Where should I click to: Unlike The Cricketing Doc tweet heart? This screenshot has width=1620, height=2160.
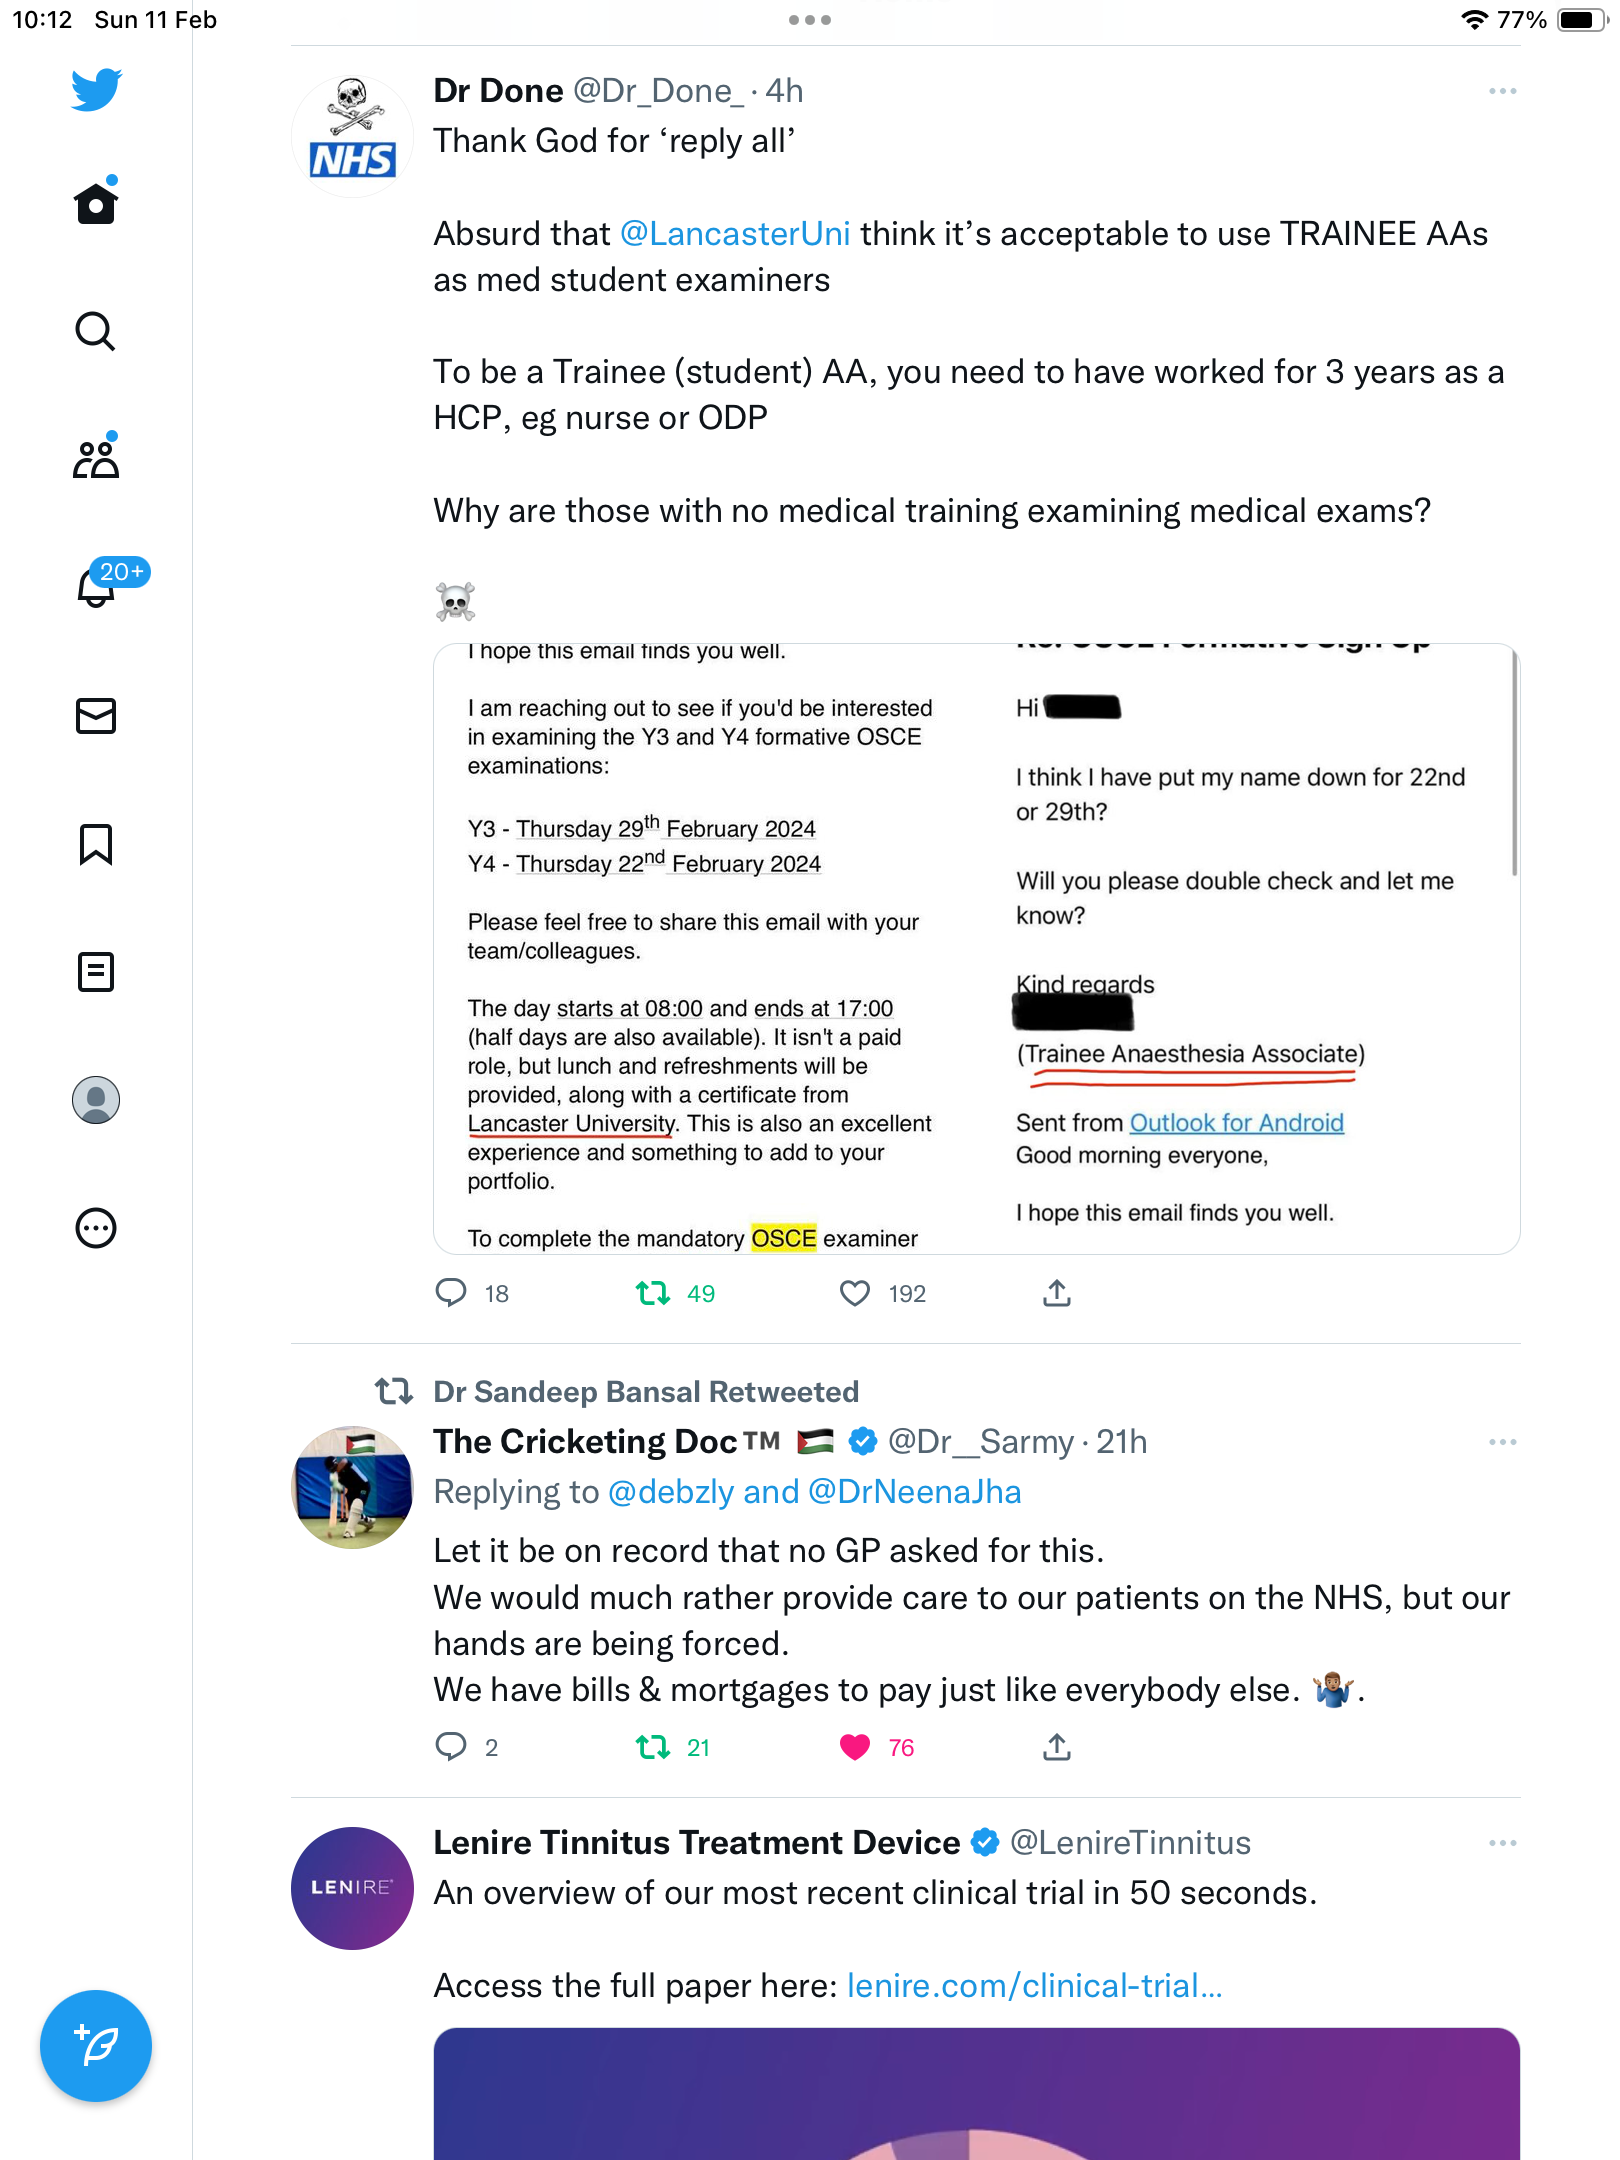pos(855,1747)
